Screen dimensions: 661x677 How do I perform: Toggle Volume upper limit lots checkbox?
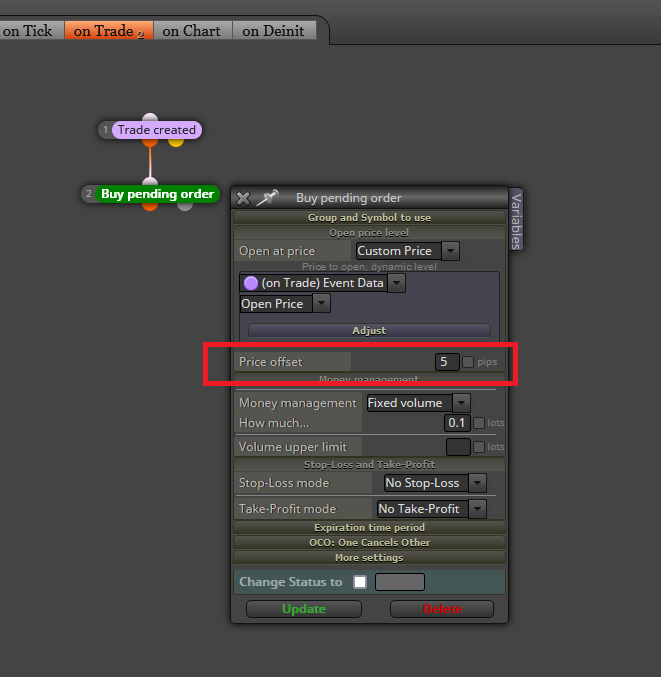coord(479,447)
